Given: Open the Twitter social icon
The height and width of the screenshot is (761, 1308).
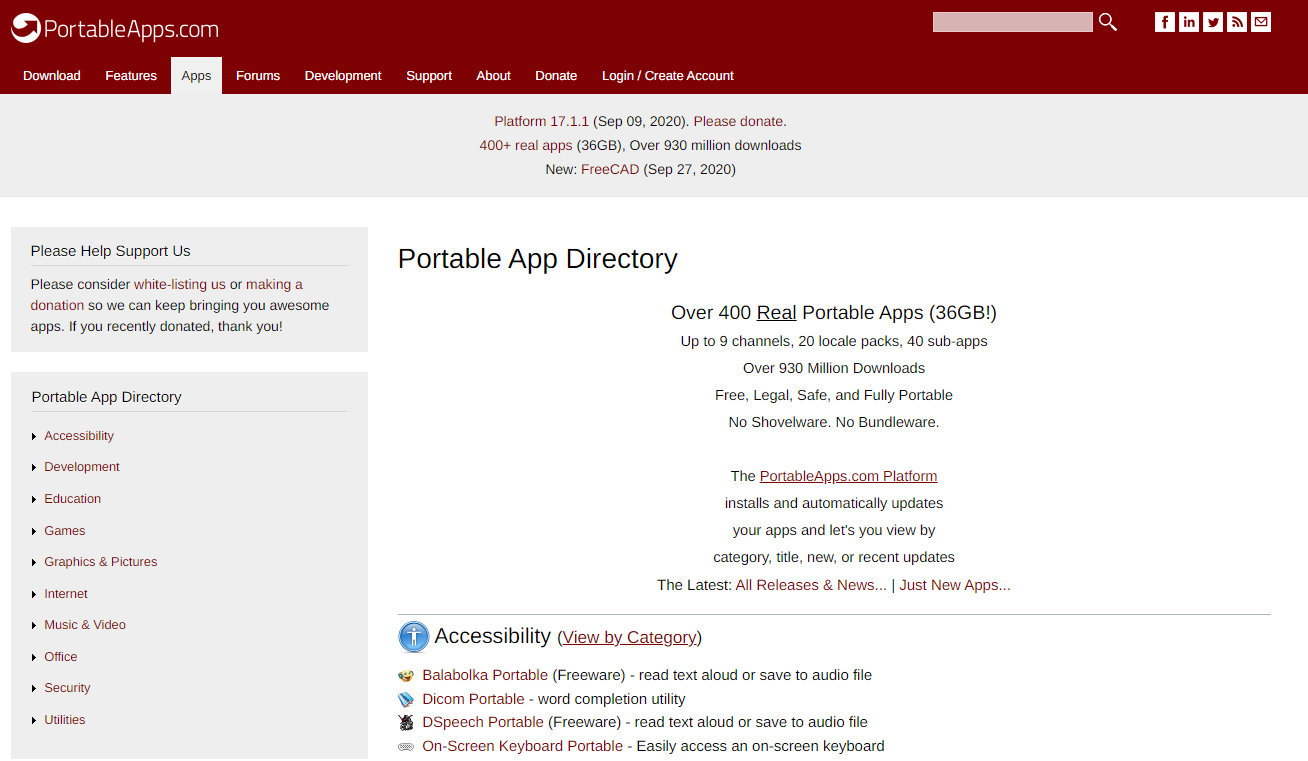Looking at the screenshot, I should (1213, 22).
